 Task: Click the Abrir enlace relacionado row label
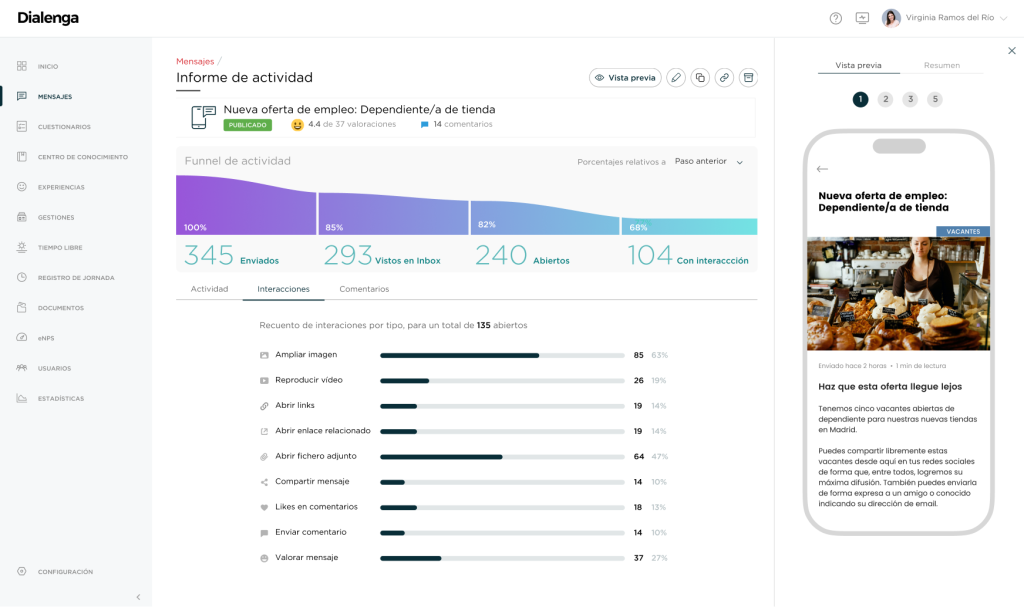(323, 431)
